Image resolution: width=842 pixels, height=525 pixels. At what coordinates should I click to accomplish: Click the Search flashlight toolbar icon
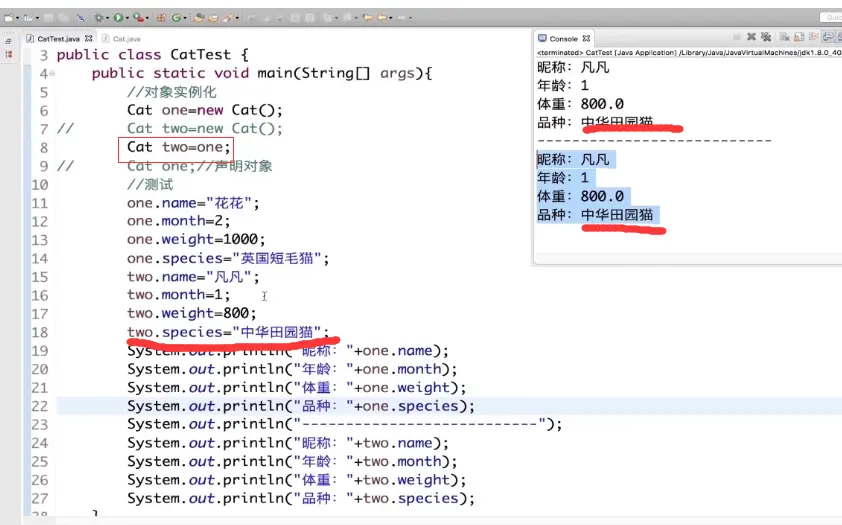click(x=228, y=18)
